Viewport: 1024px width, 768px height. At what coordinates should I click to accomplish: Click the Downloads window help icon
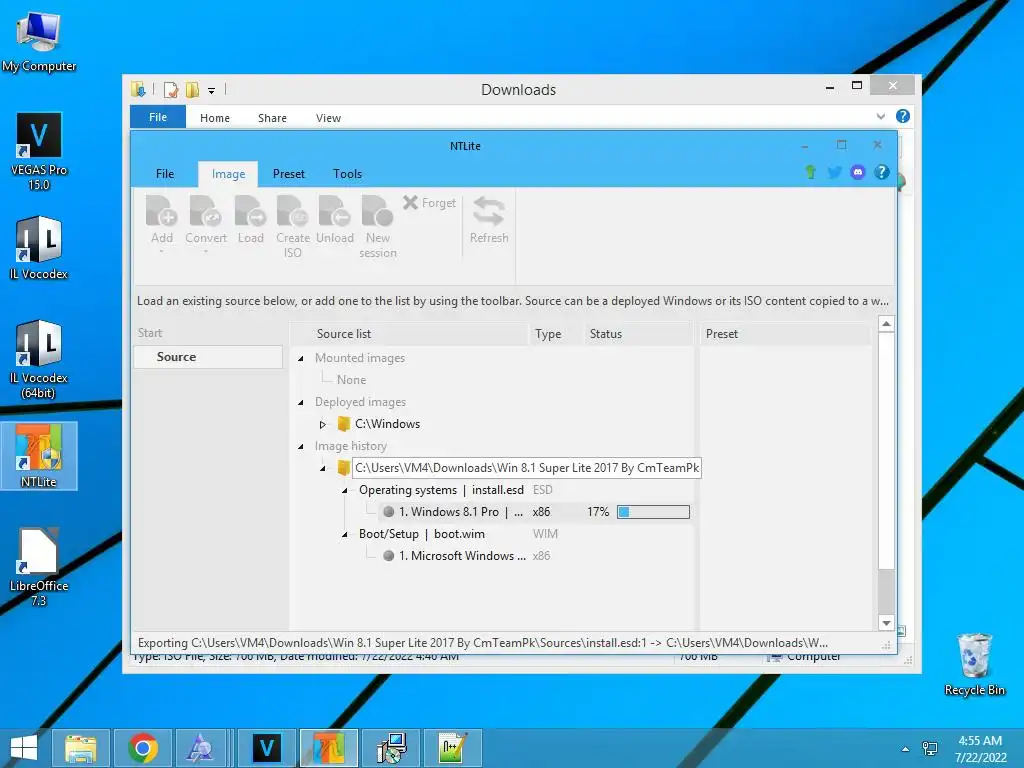point(903,116)
